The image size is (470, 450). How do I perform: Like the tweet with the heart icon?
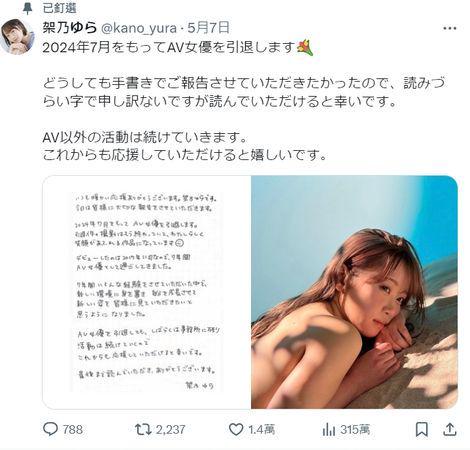(x=236, y=429)
